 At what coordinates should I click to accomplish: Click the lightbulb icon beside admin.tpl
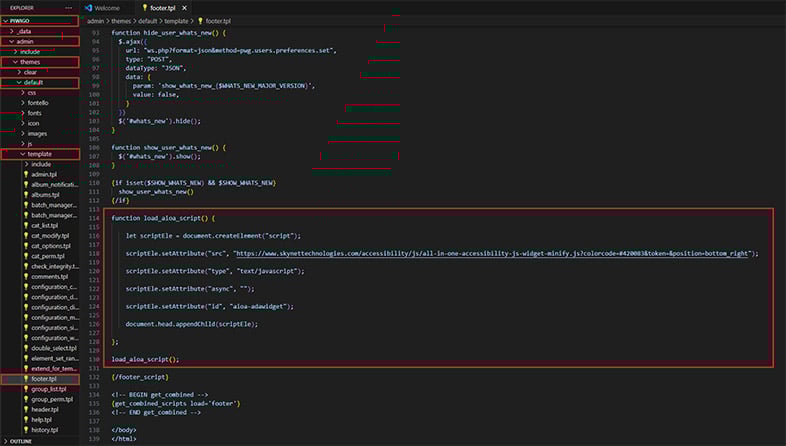[x=27, y=174]
